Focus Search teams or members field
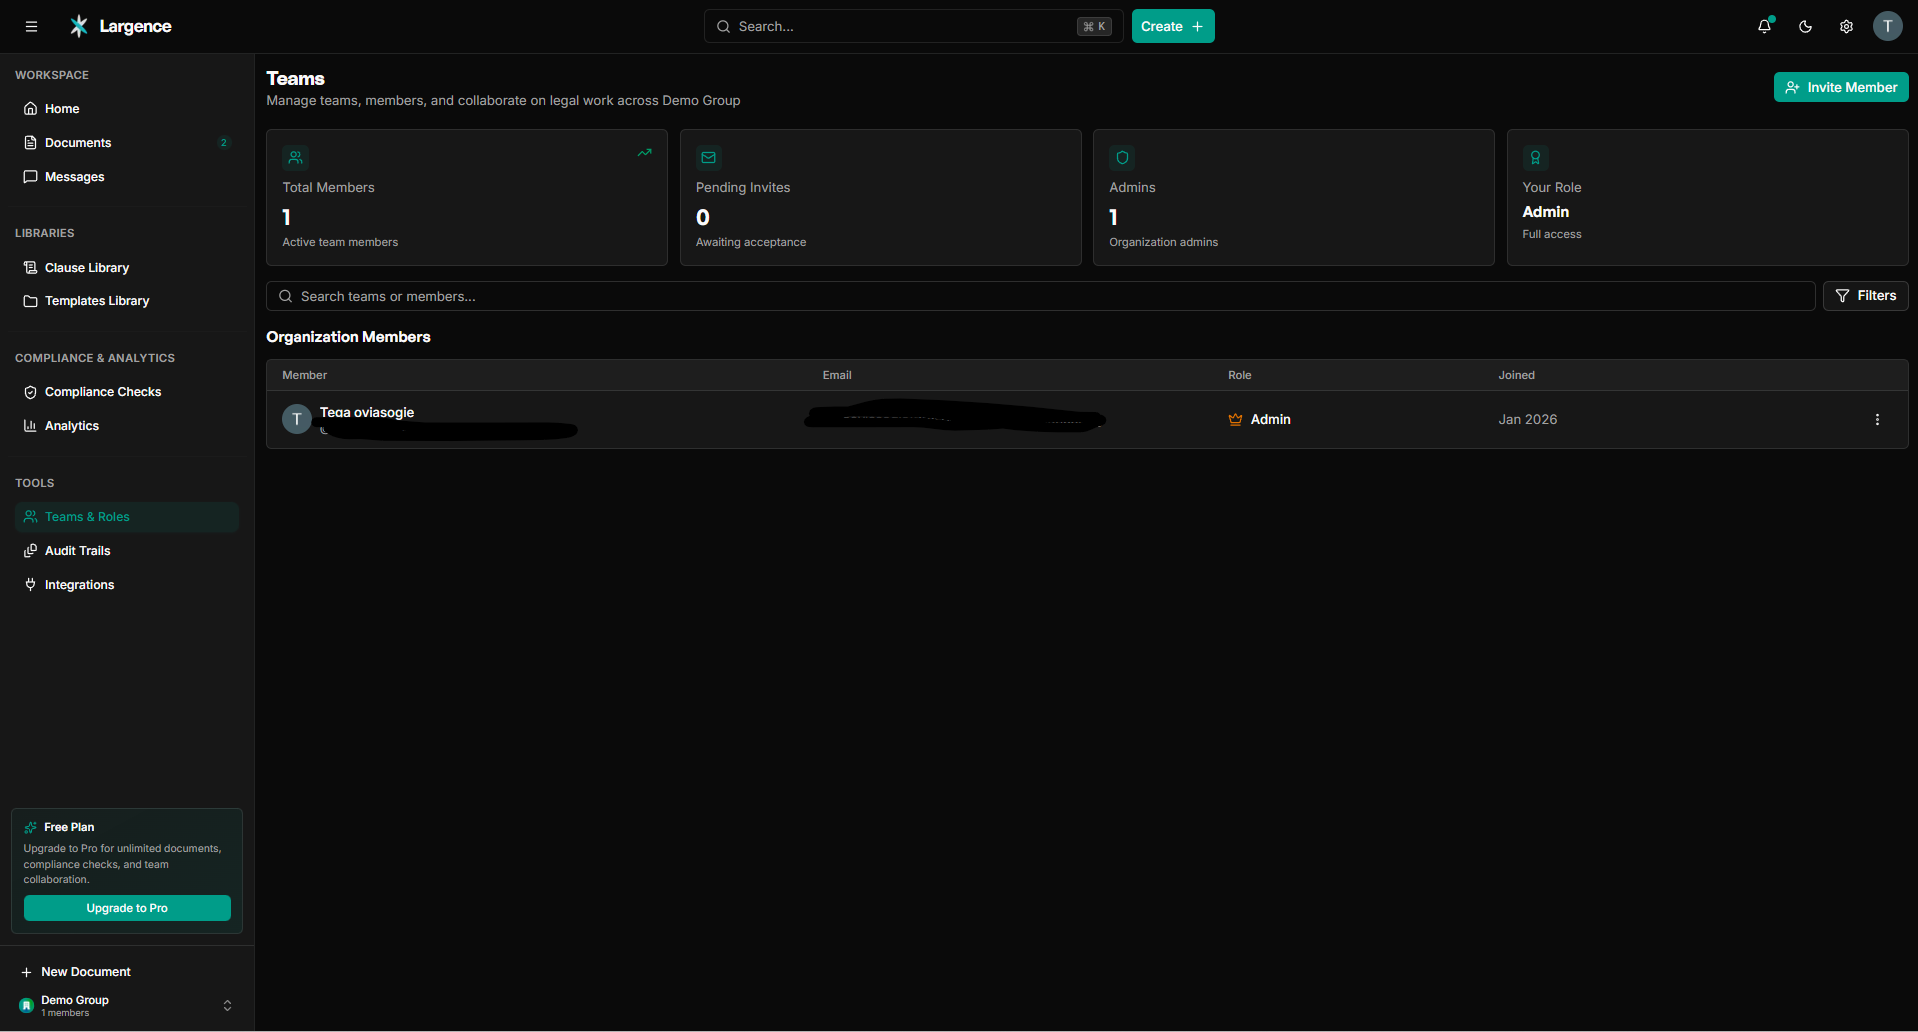 point(1040,296)
